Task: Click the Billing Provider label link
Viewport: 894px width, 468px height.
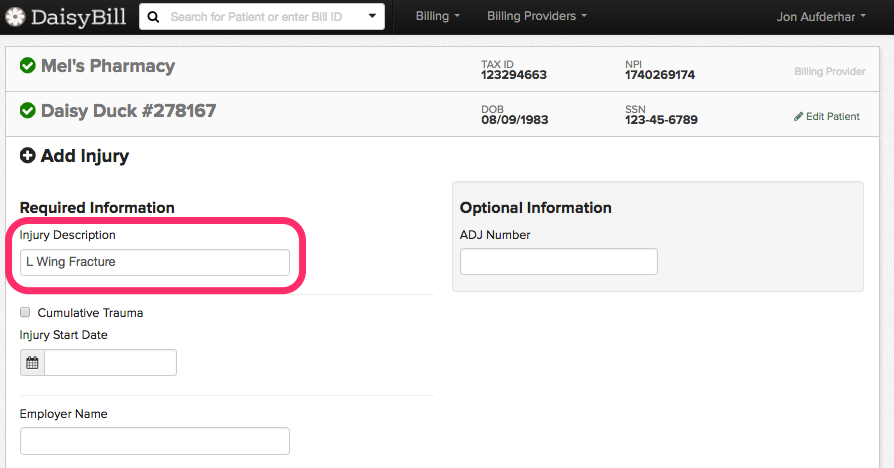Action: (x=830, y=71)
